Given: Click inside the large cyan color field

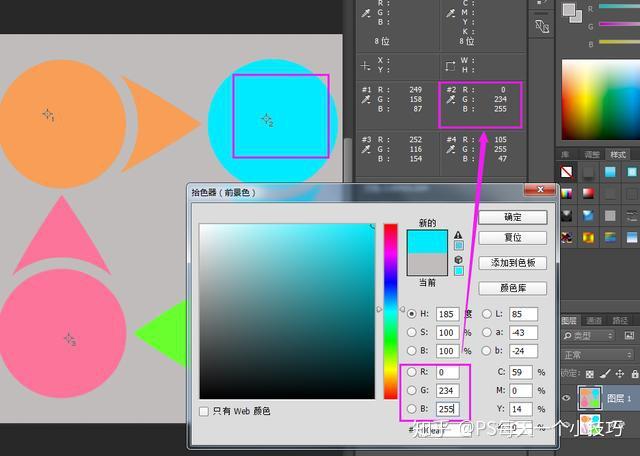Looking at the screenshot, I should (x=287, y=311).
